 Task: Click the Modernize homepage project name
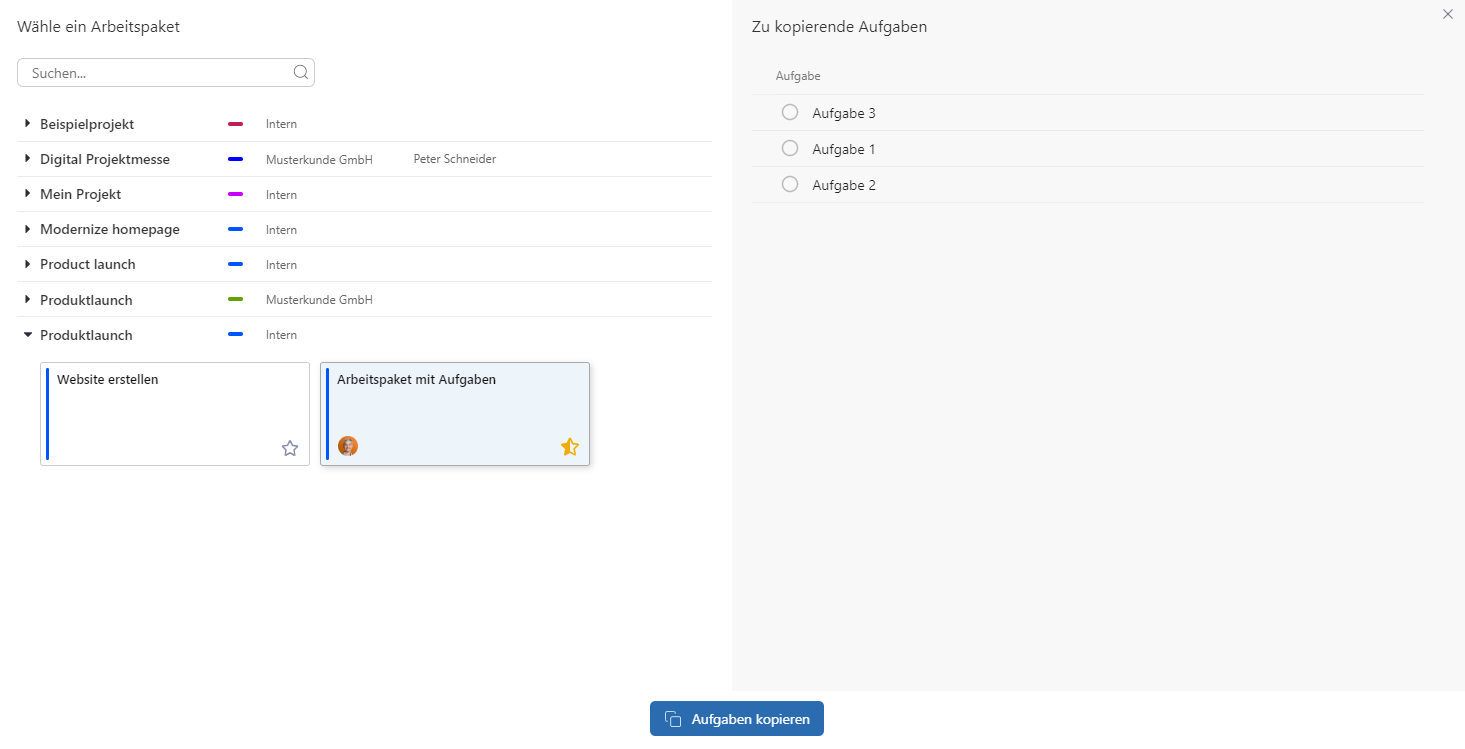pos(110,229)
